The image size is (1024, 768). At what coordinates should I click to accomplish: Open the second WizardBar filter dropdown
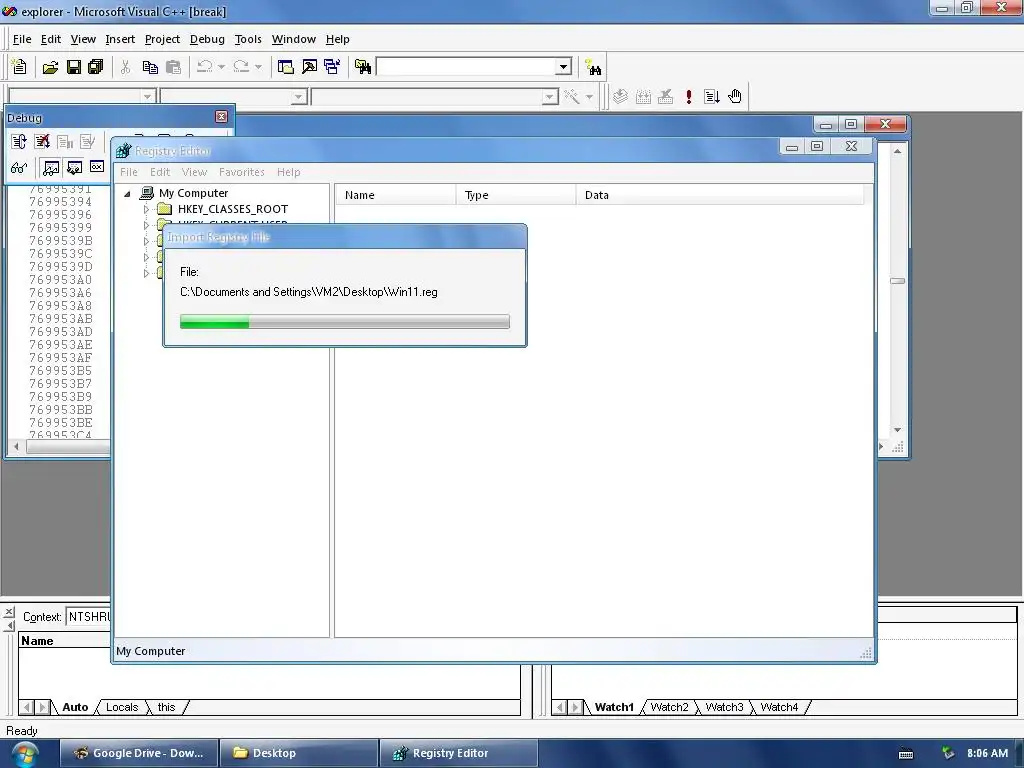point(298,97)
